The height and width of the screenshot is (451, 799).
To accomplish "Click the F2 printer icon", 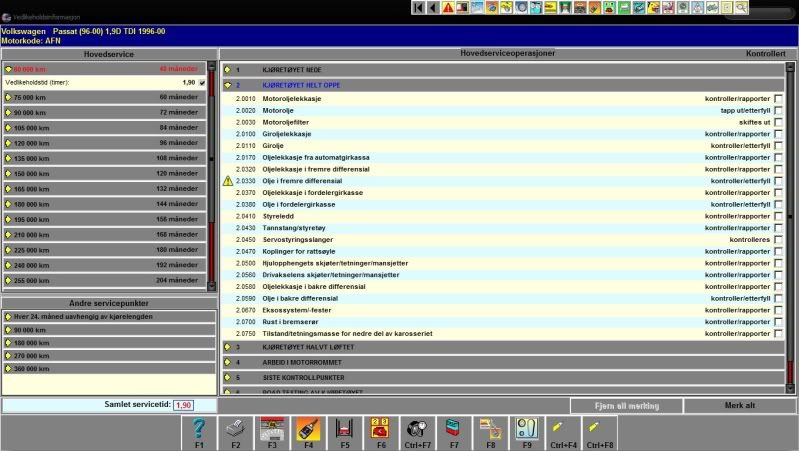I will (234, 429).
